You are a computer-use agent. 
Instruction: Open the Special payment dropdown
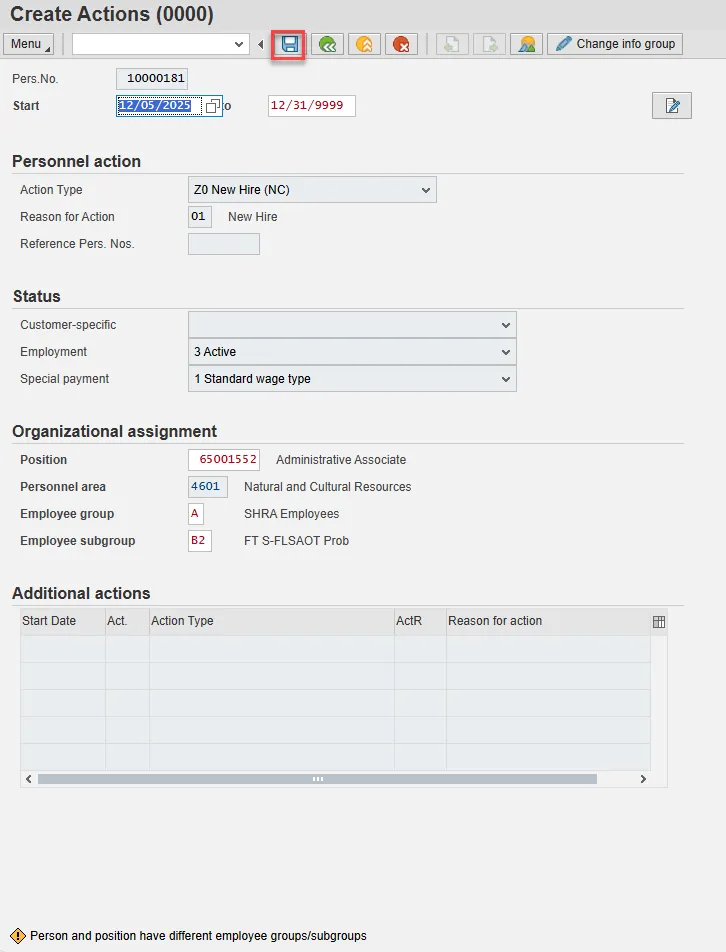(505, 379)
